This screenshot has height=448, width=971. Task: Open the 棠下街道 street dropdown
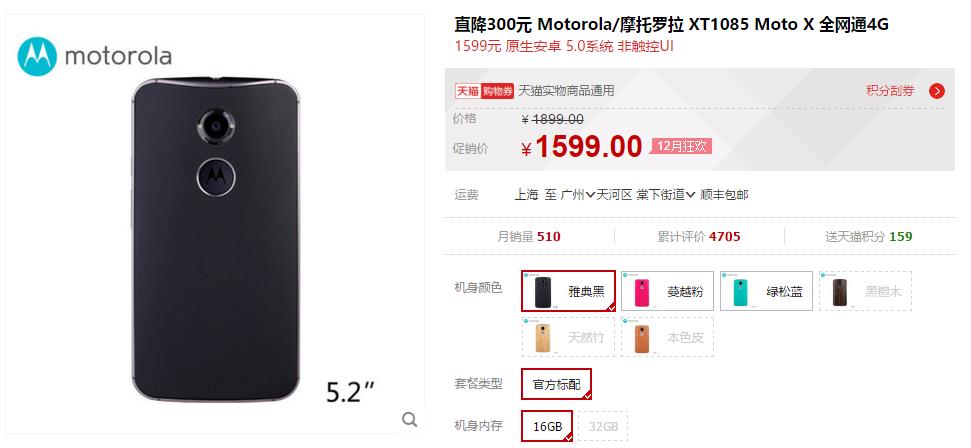666,195
